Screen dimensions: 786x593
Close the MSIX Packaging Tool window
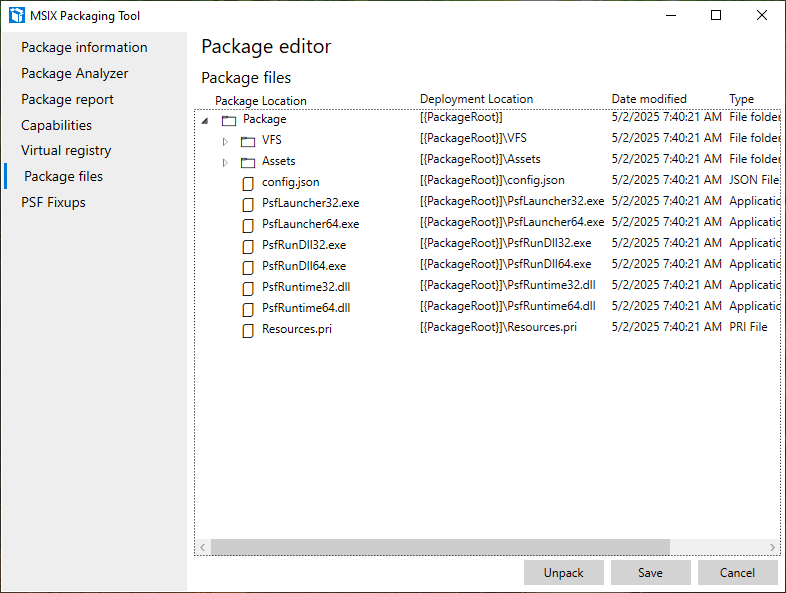tap(761, 16)
